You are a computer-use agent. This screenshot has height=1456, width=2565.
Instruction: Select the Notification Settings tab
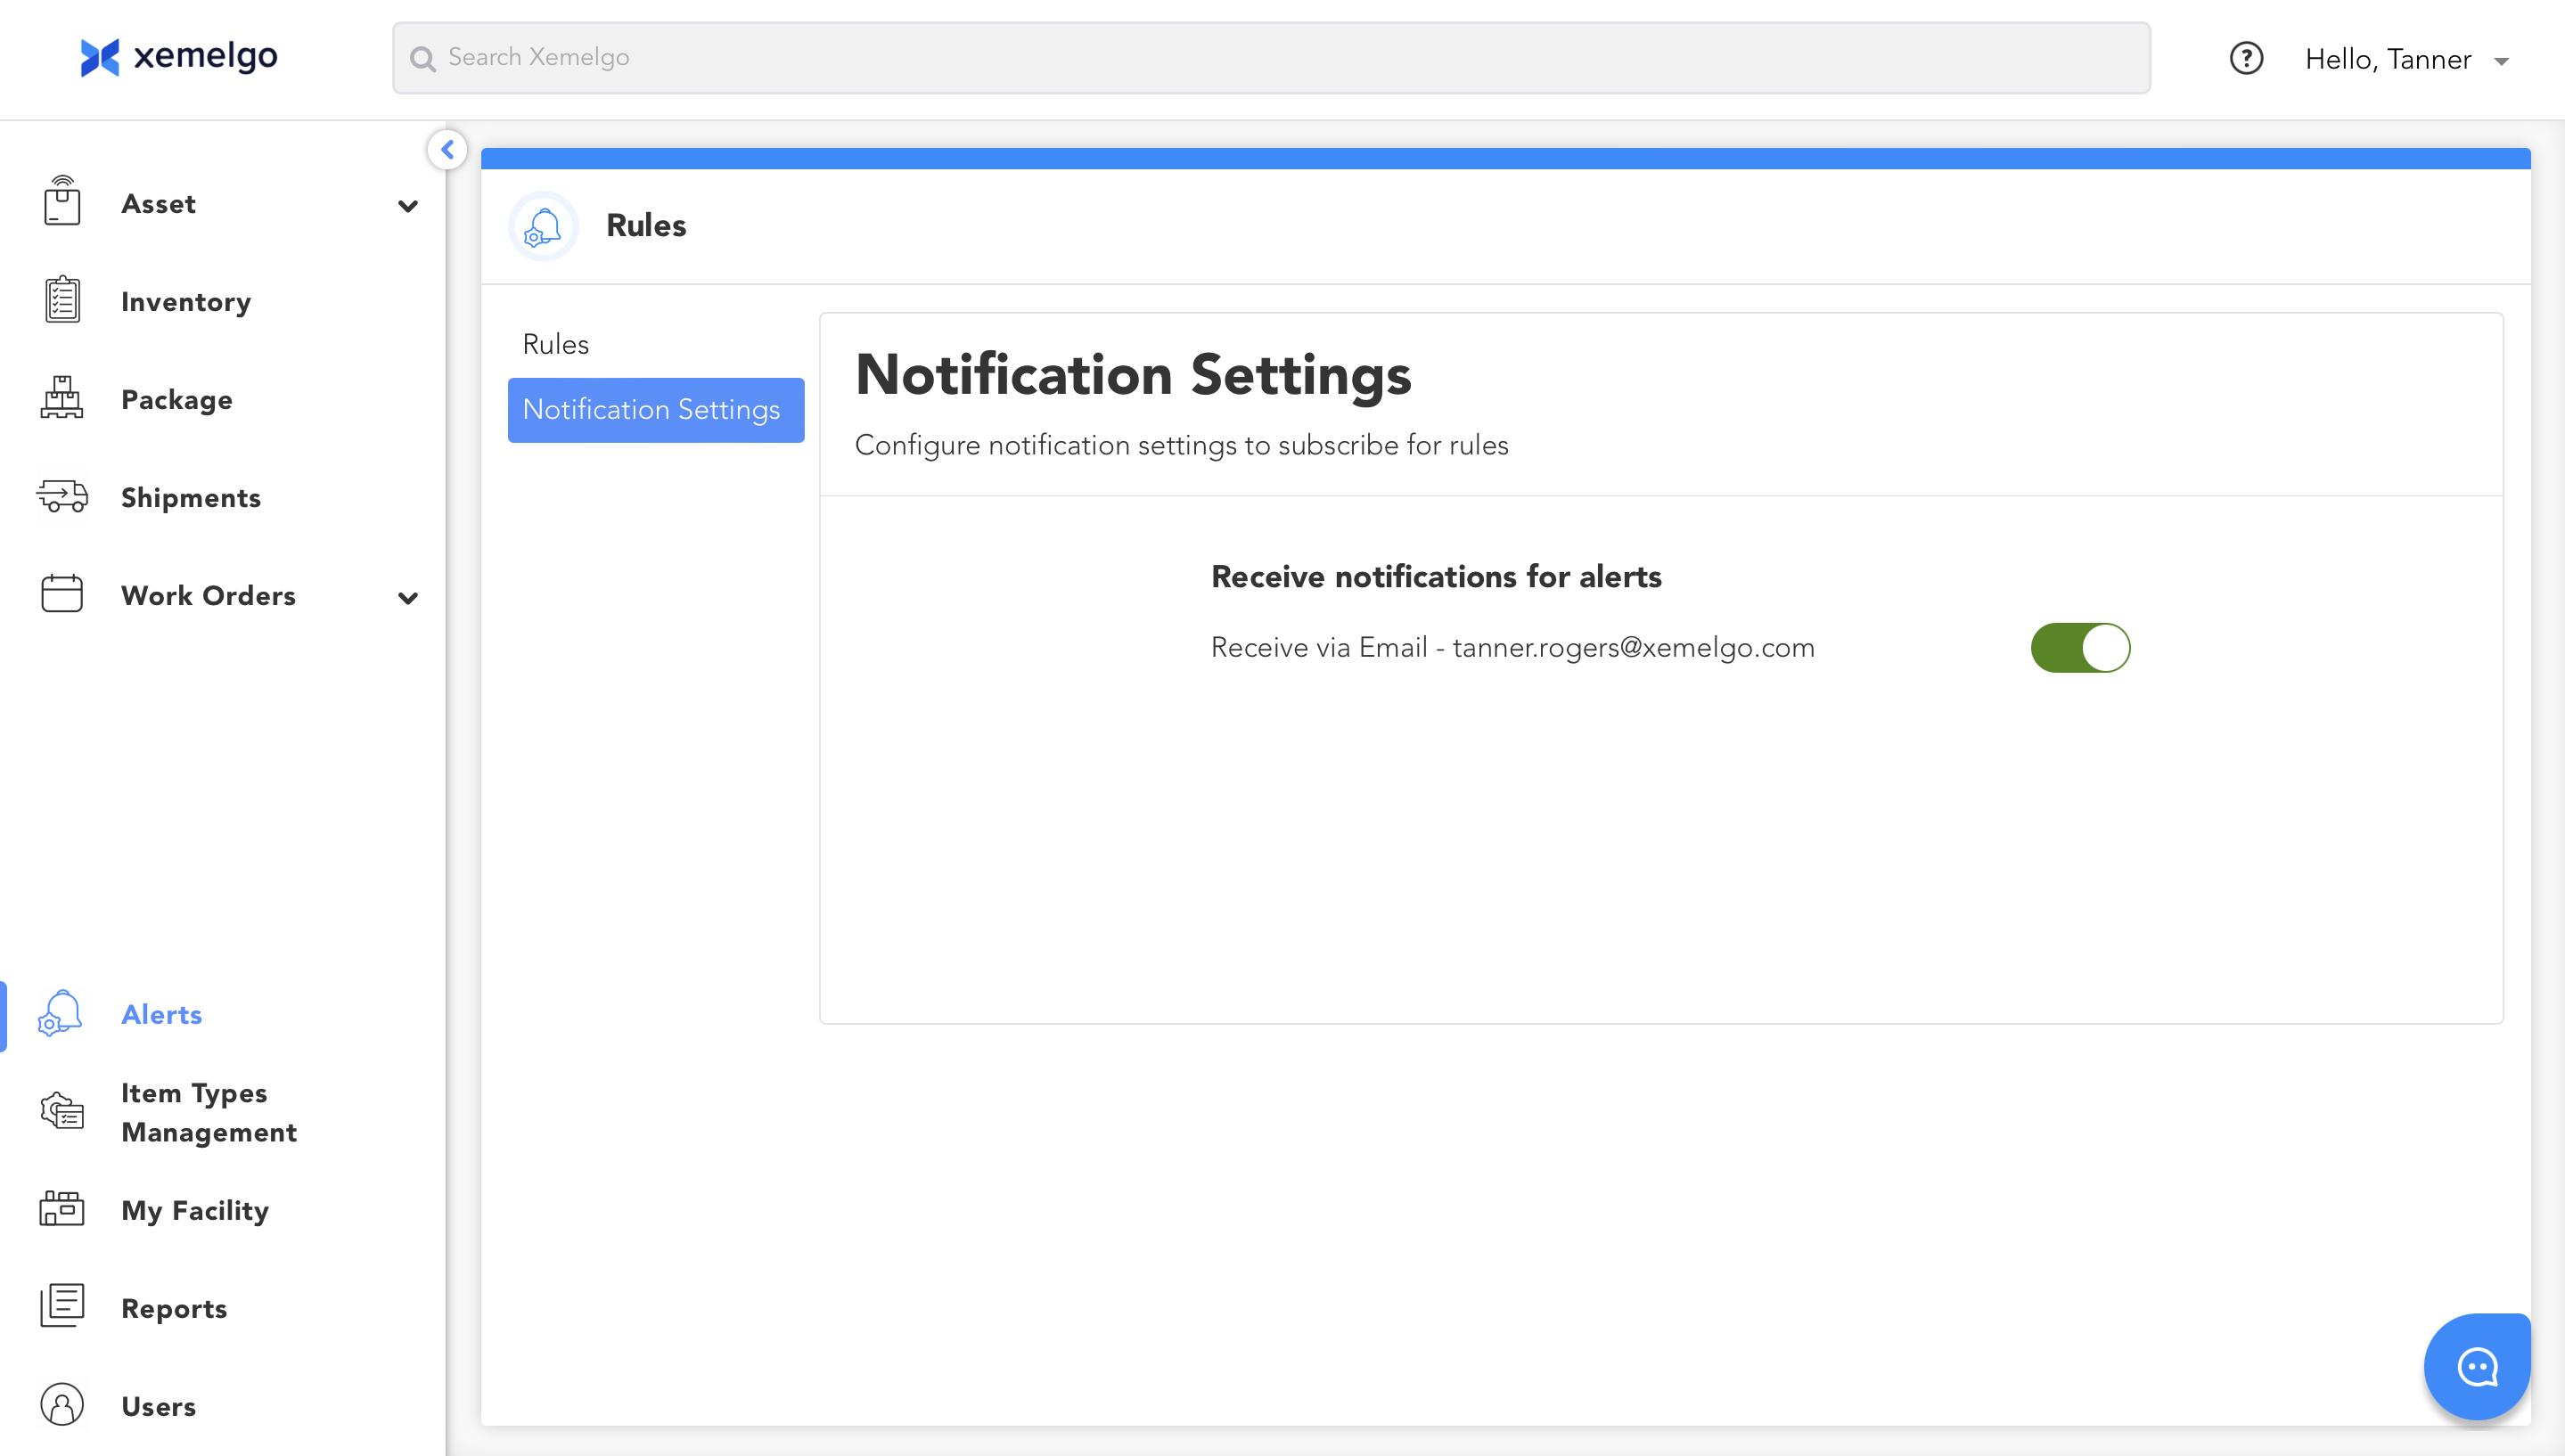[x=655, y=410]
